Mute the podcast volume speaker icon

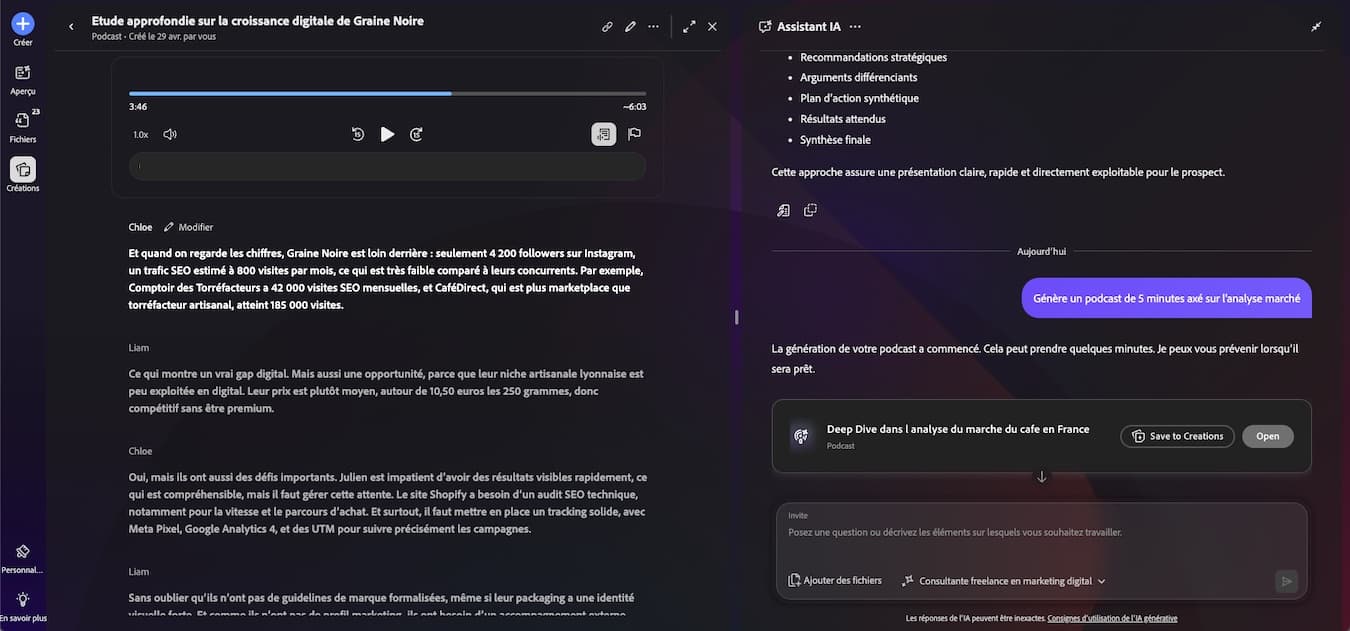click(x=170, y=134)
